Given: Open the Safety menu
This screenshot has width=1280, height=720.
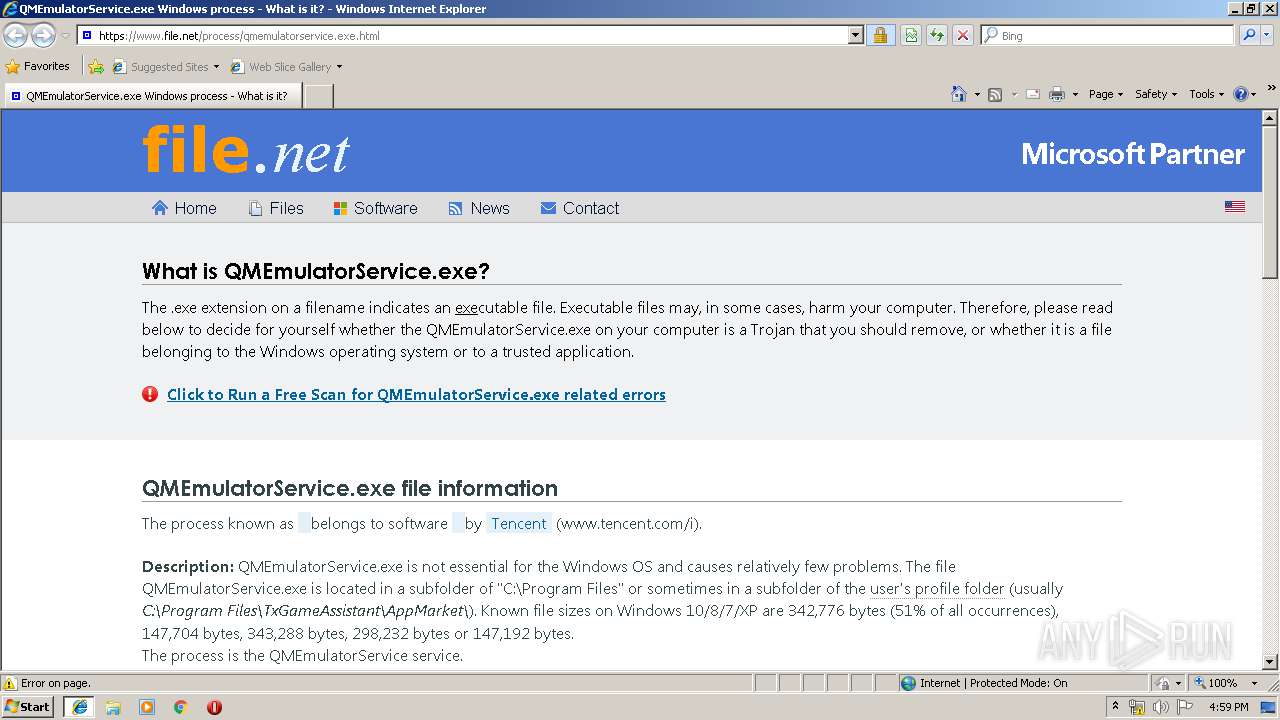Looking at the screenshot, I should [x=1155, y=94].
